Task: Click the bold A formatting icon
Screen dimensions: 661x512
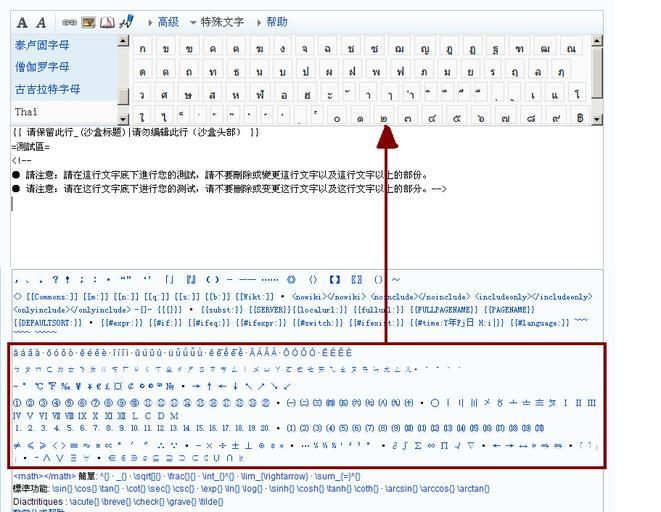Action: tap(22, 22)
